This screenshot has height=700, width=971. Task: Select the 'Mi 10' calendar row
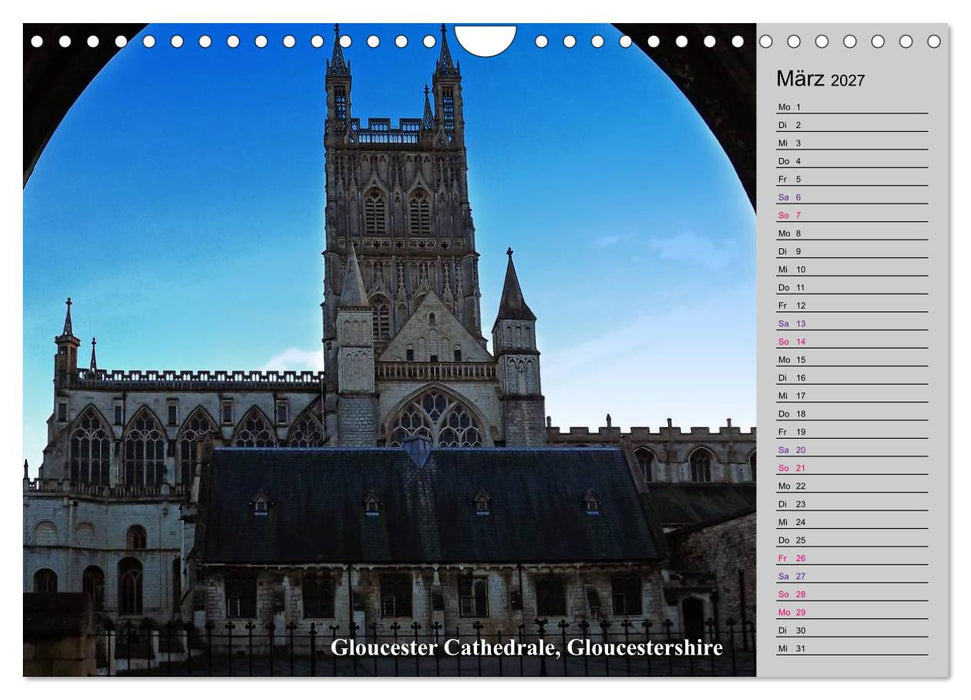[852, 269]
